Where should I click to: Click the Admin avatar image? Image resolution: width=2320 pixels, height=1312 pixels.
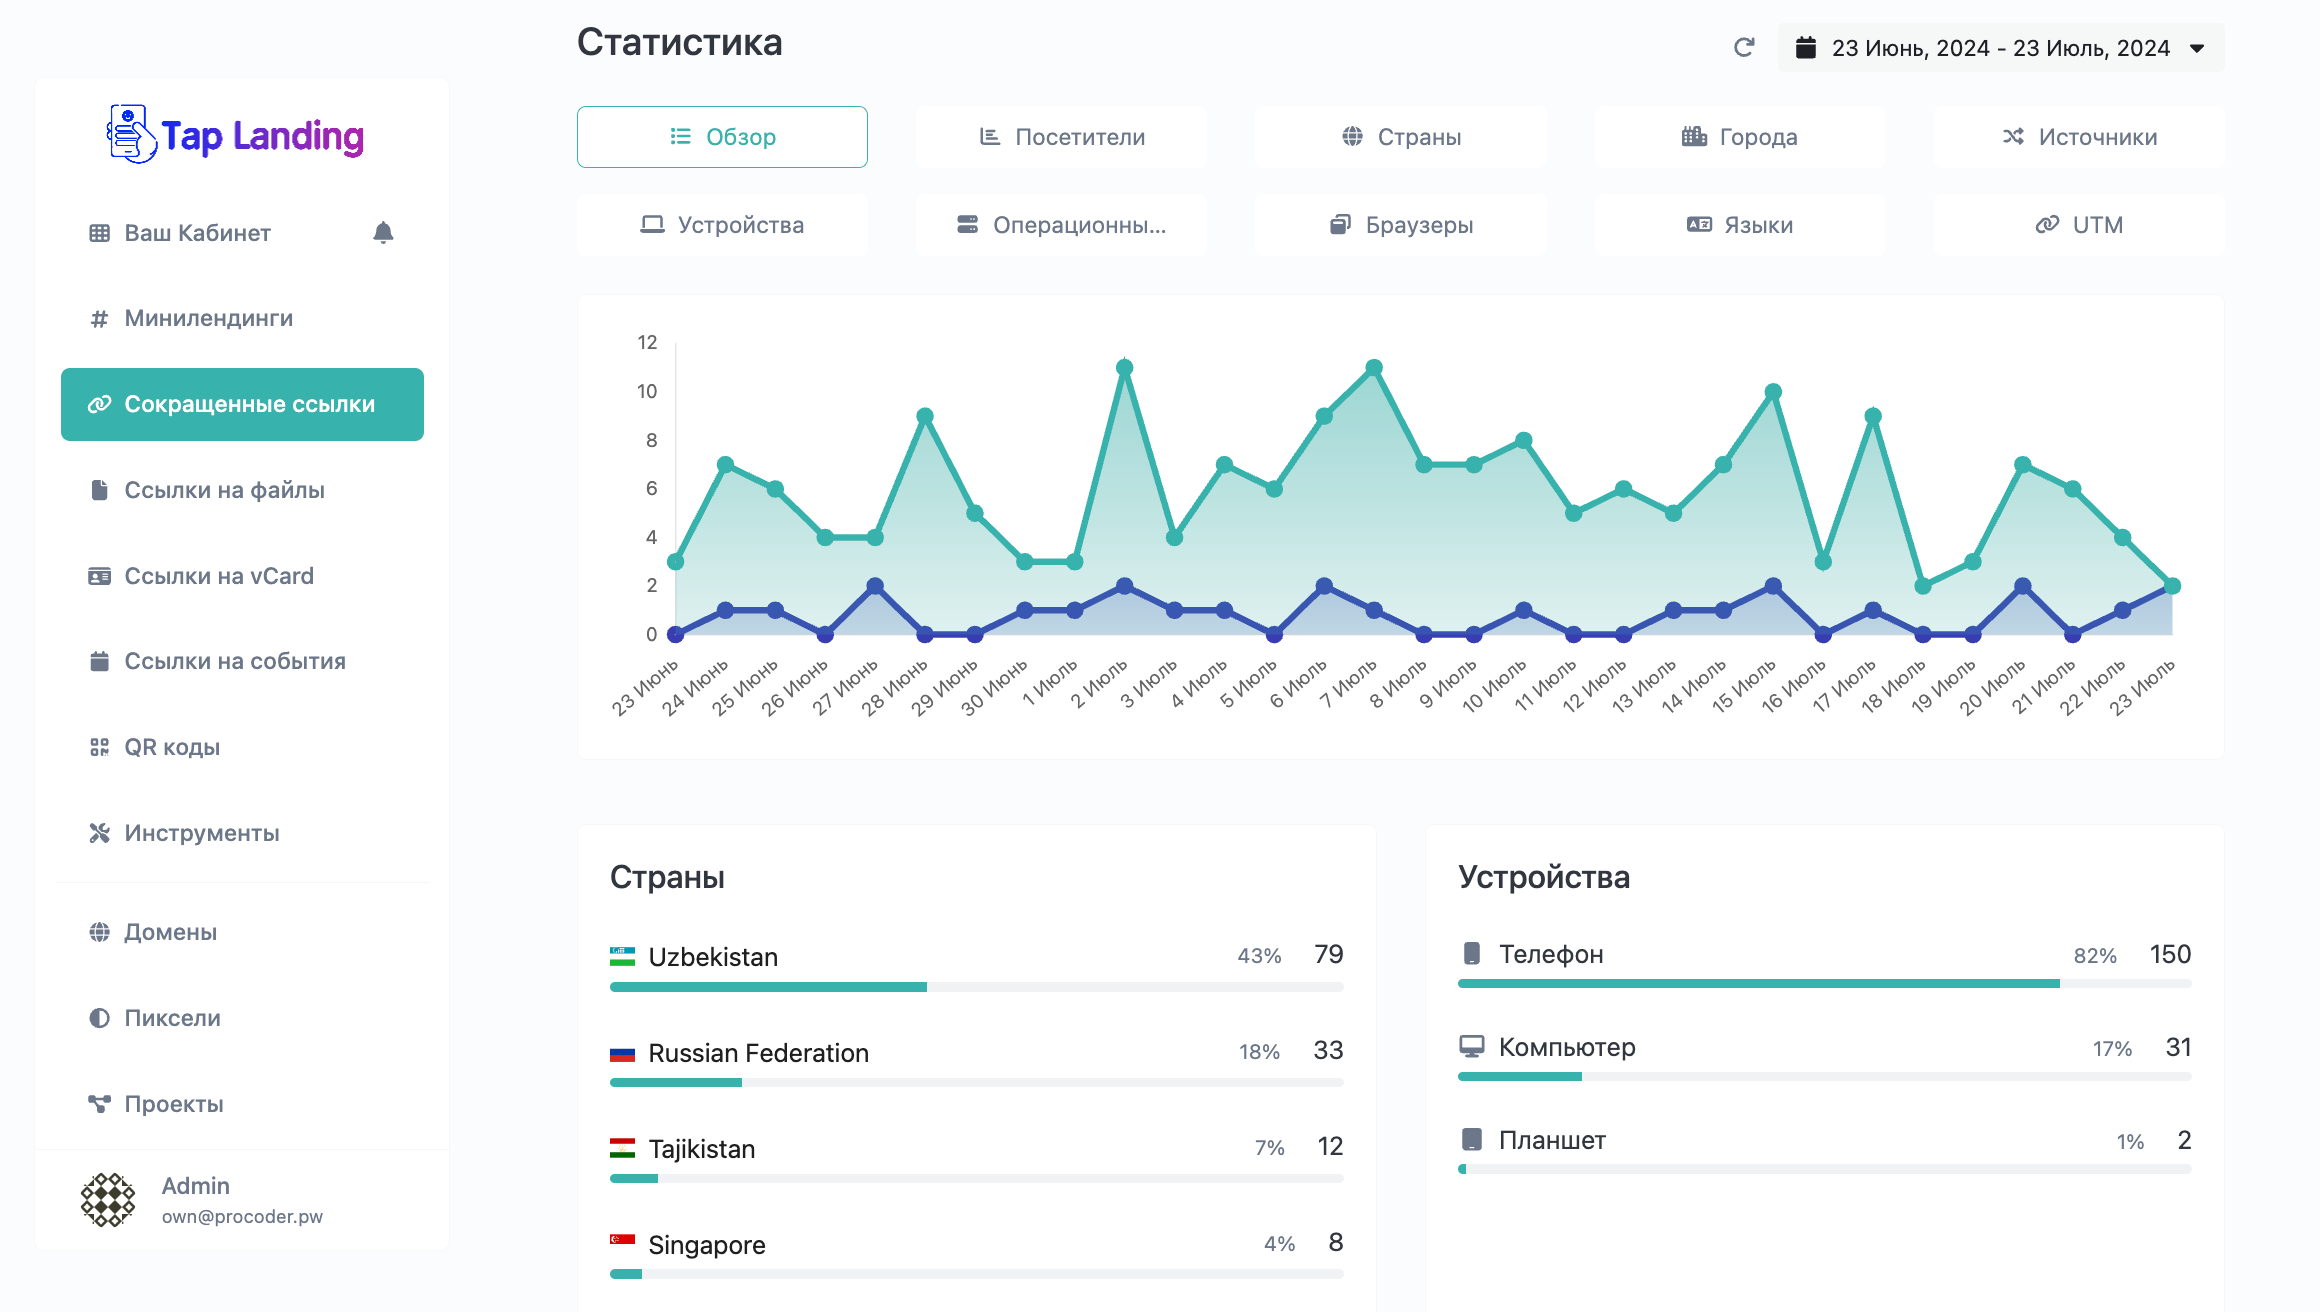(x=108, y=1200)
